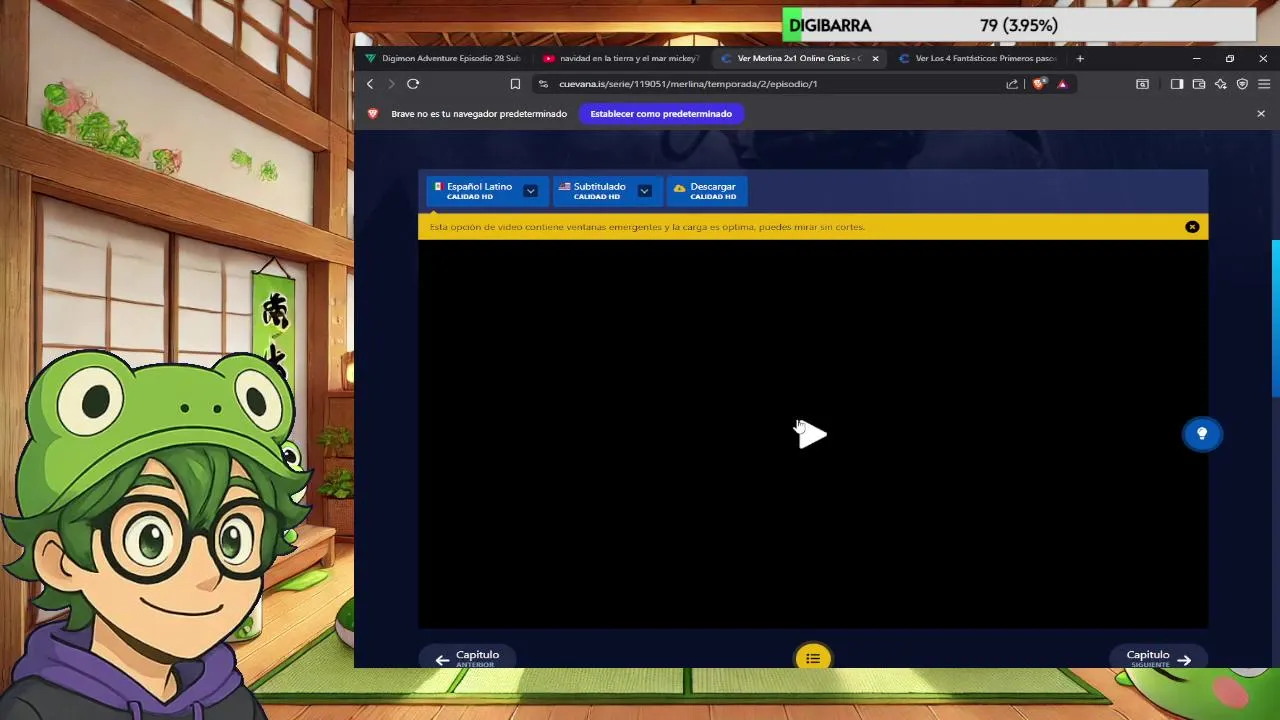Image resolution: width=1280 pixels, height=720 pixels.
Task: Go to Capítulo Siguiente
Action: pos(1158,658)
